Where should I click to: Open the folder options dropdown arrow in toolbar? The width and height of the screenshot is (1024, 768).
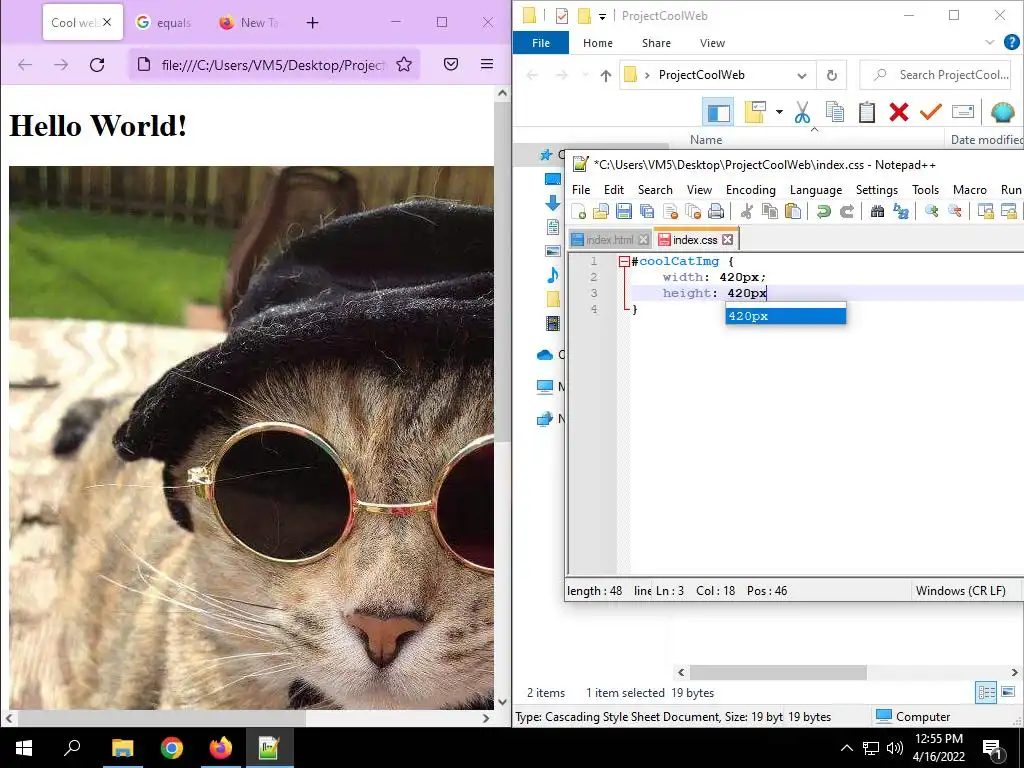(779, 112)
